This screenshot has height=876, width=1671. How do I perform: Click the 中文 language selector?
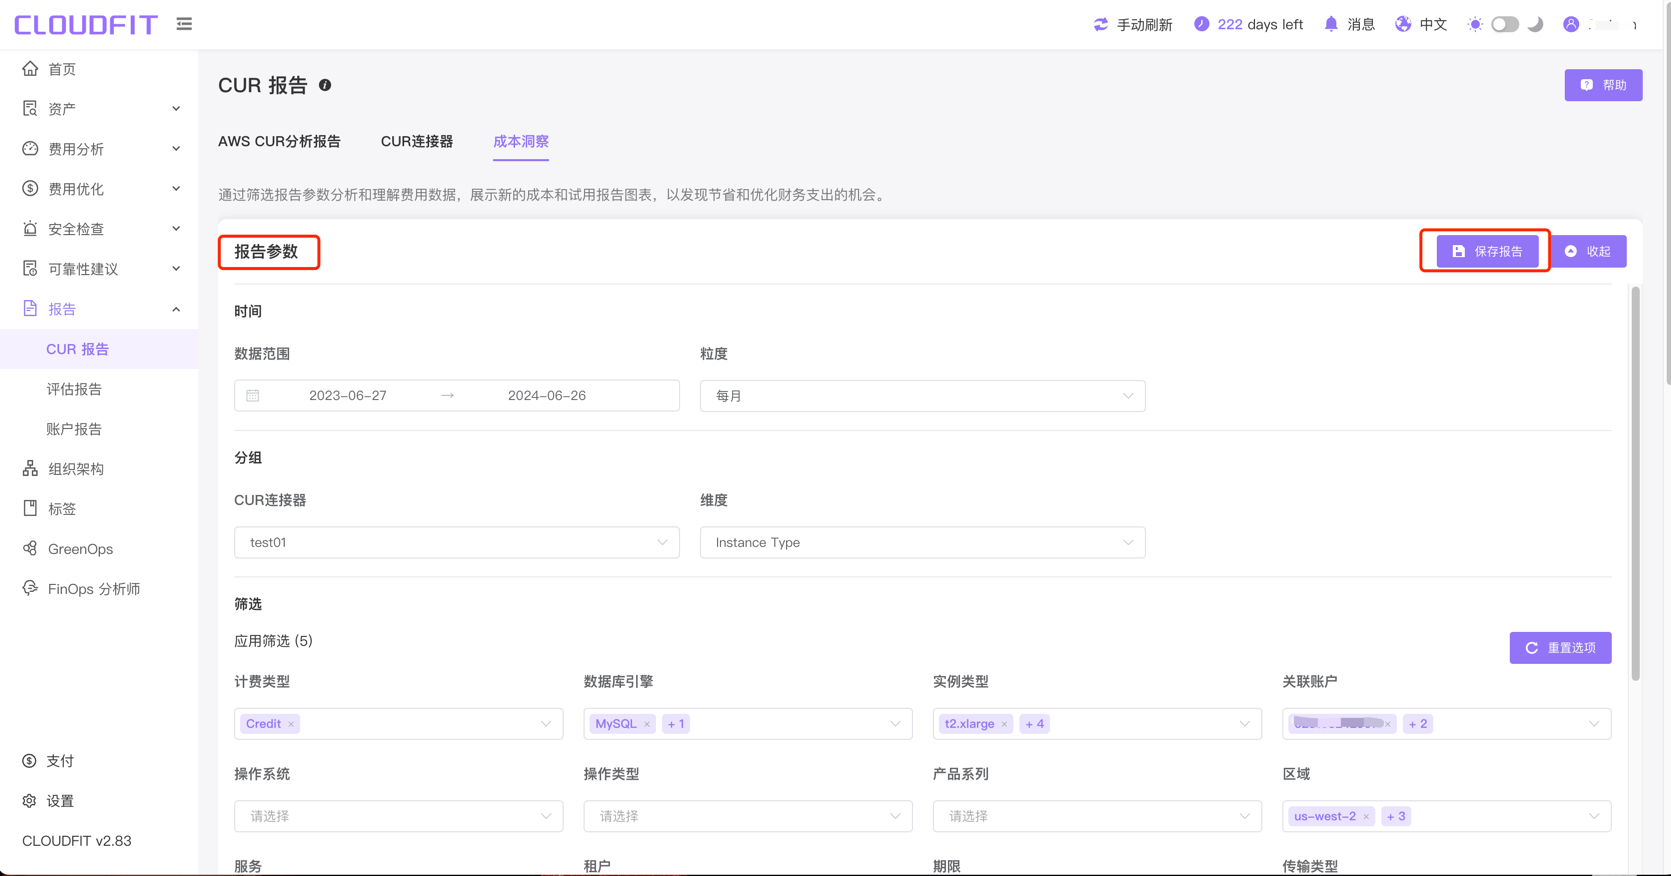pos(1433,24)
